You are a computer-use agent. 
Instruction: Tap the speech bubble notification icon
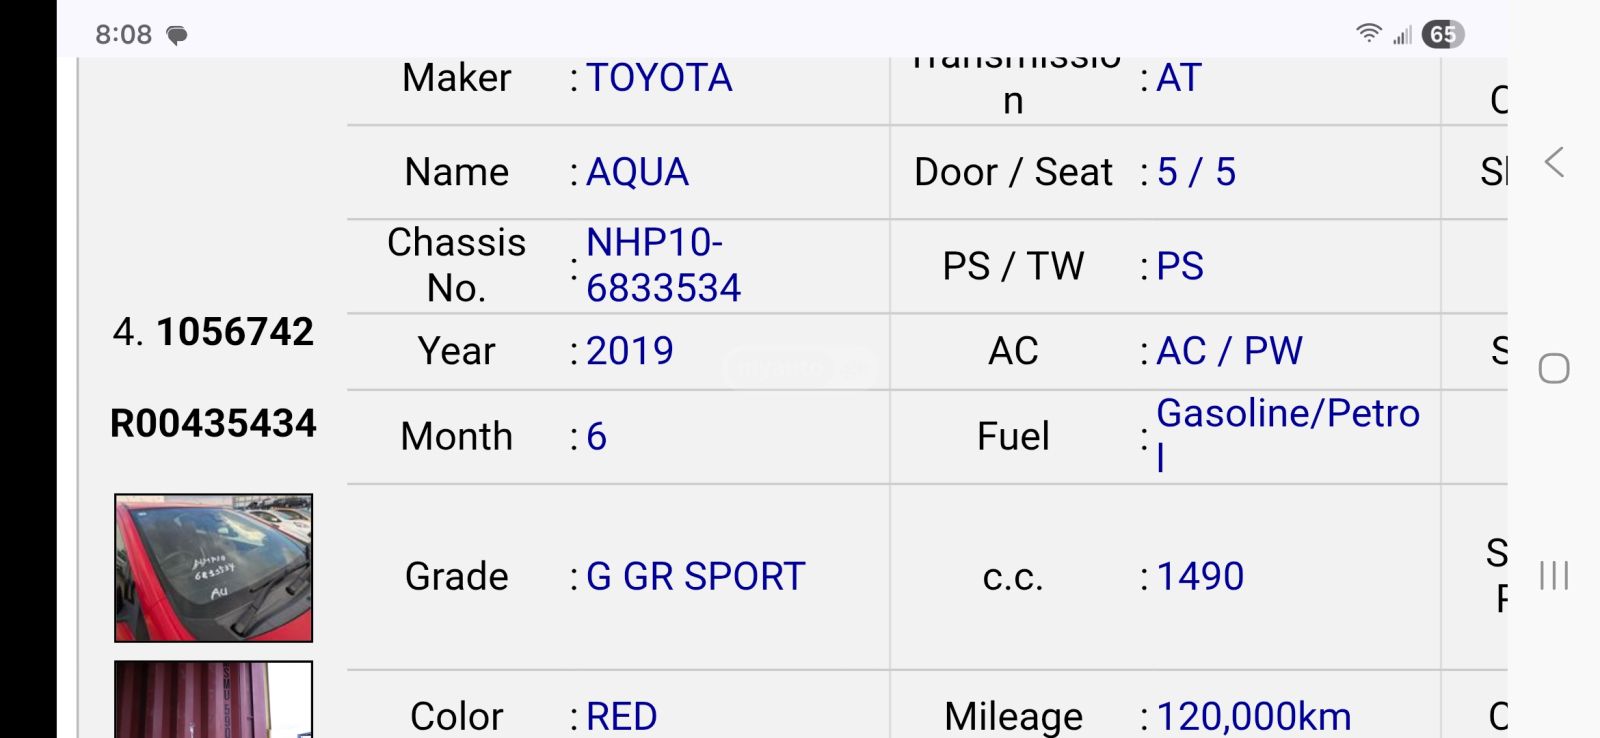click(176, 35)
